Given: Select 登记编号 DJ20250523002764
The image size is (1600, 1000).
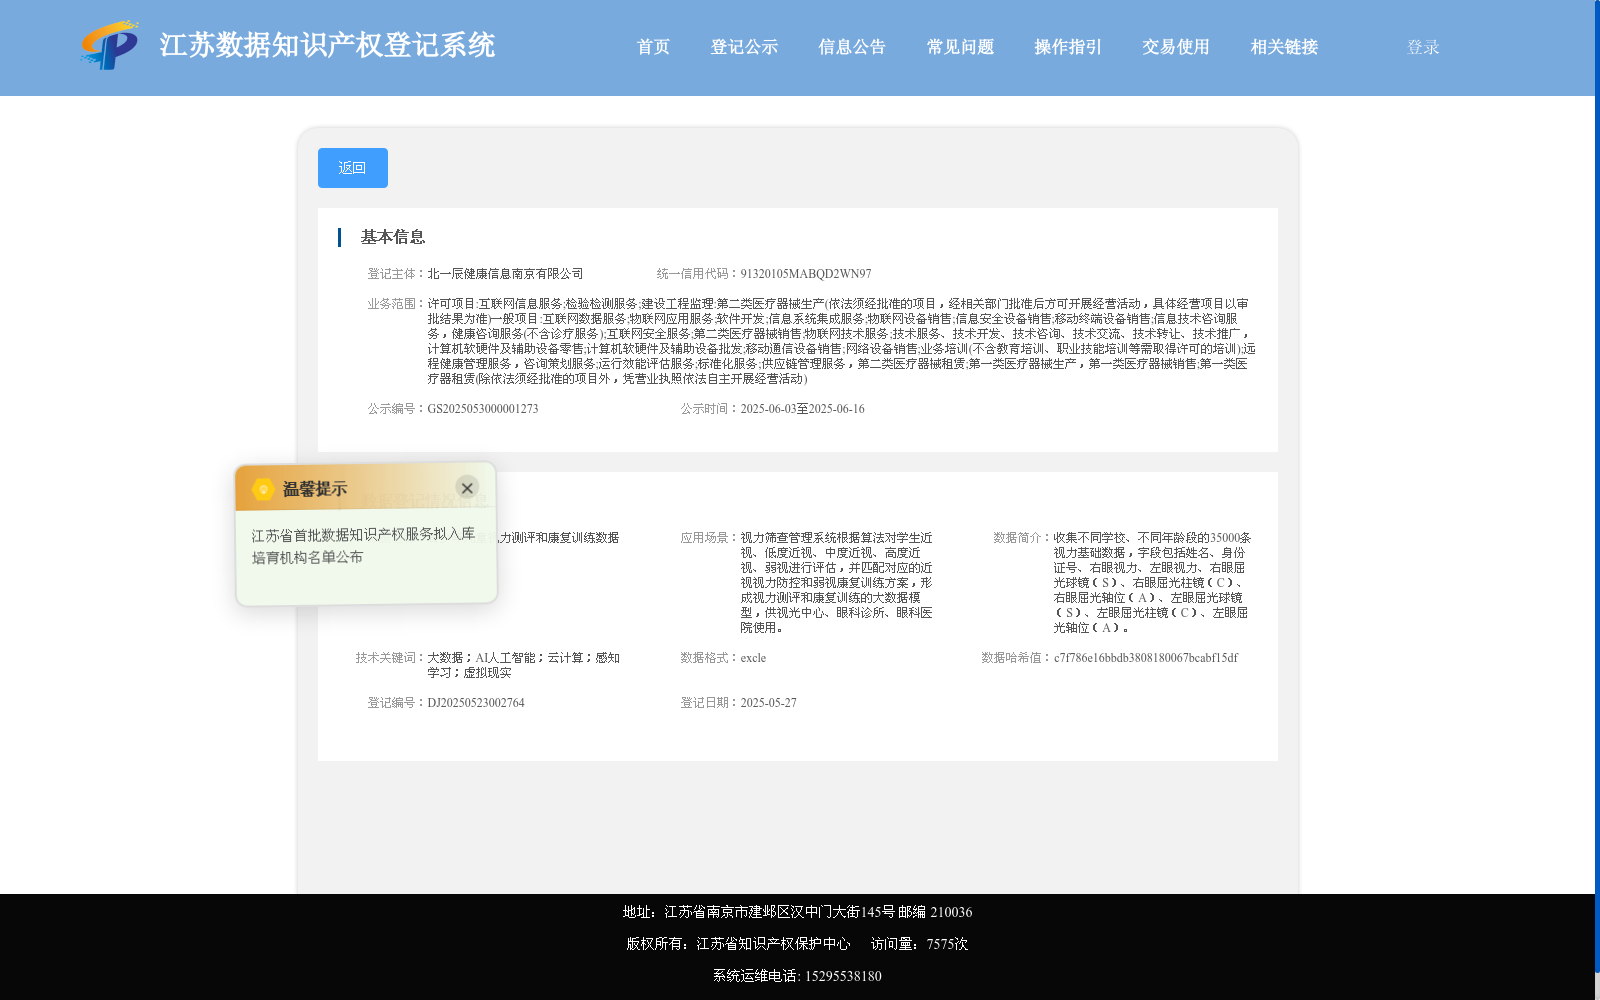Looking at the screenshot, I should click(x=476, y=702).
